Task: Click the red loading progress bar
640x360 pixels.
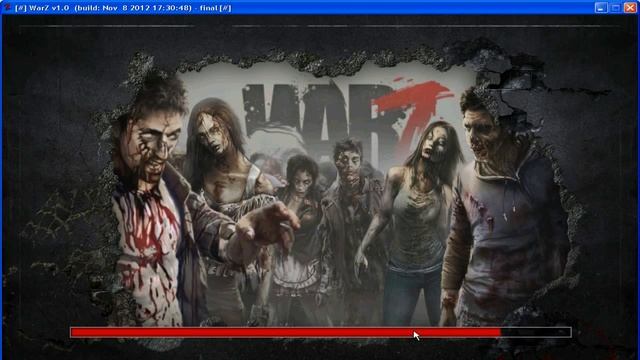Action: click(x=321, y=332)
